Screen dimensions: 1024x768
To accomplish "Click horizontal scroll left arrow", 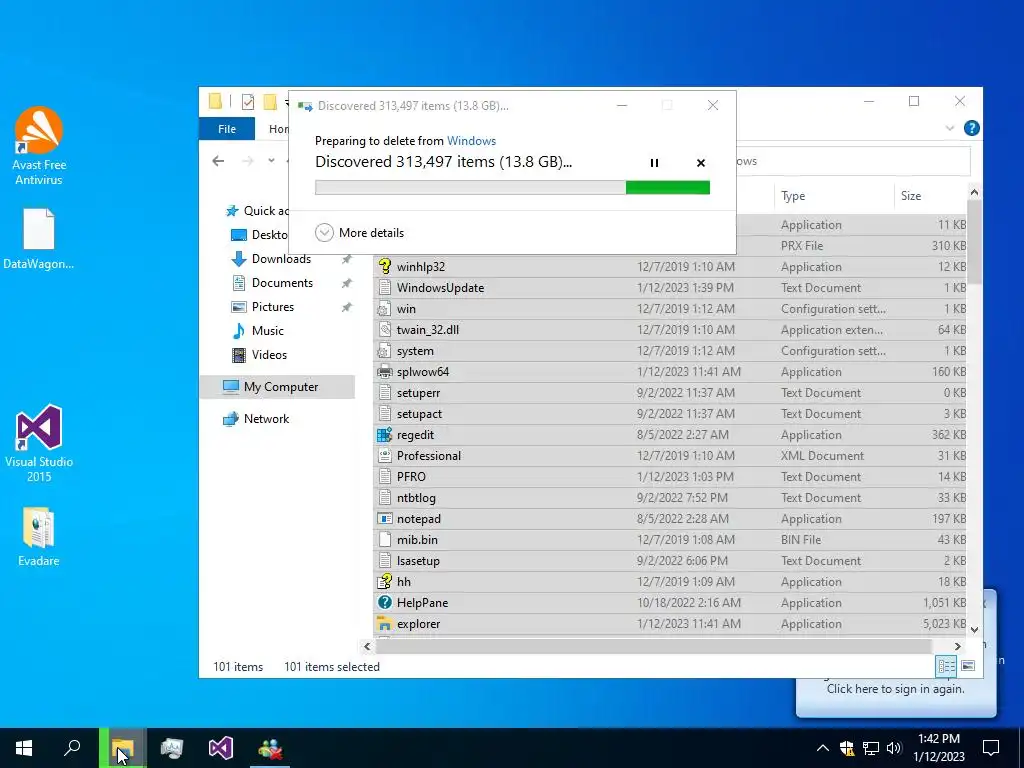I will [x=367, y=647].
